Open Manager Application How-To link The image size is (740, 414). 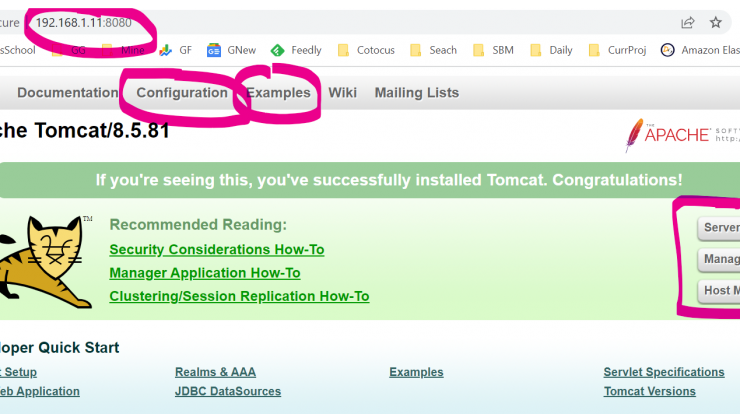pos(205,273)
